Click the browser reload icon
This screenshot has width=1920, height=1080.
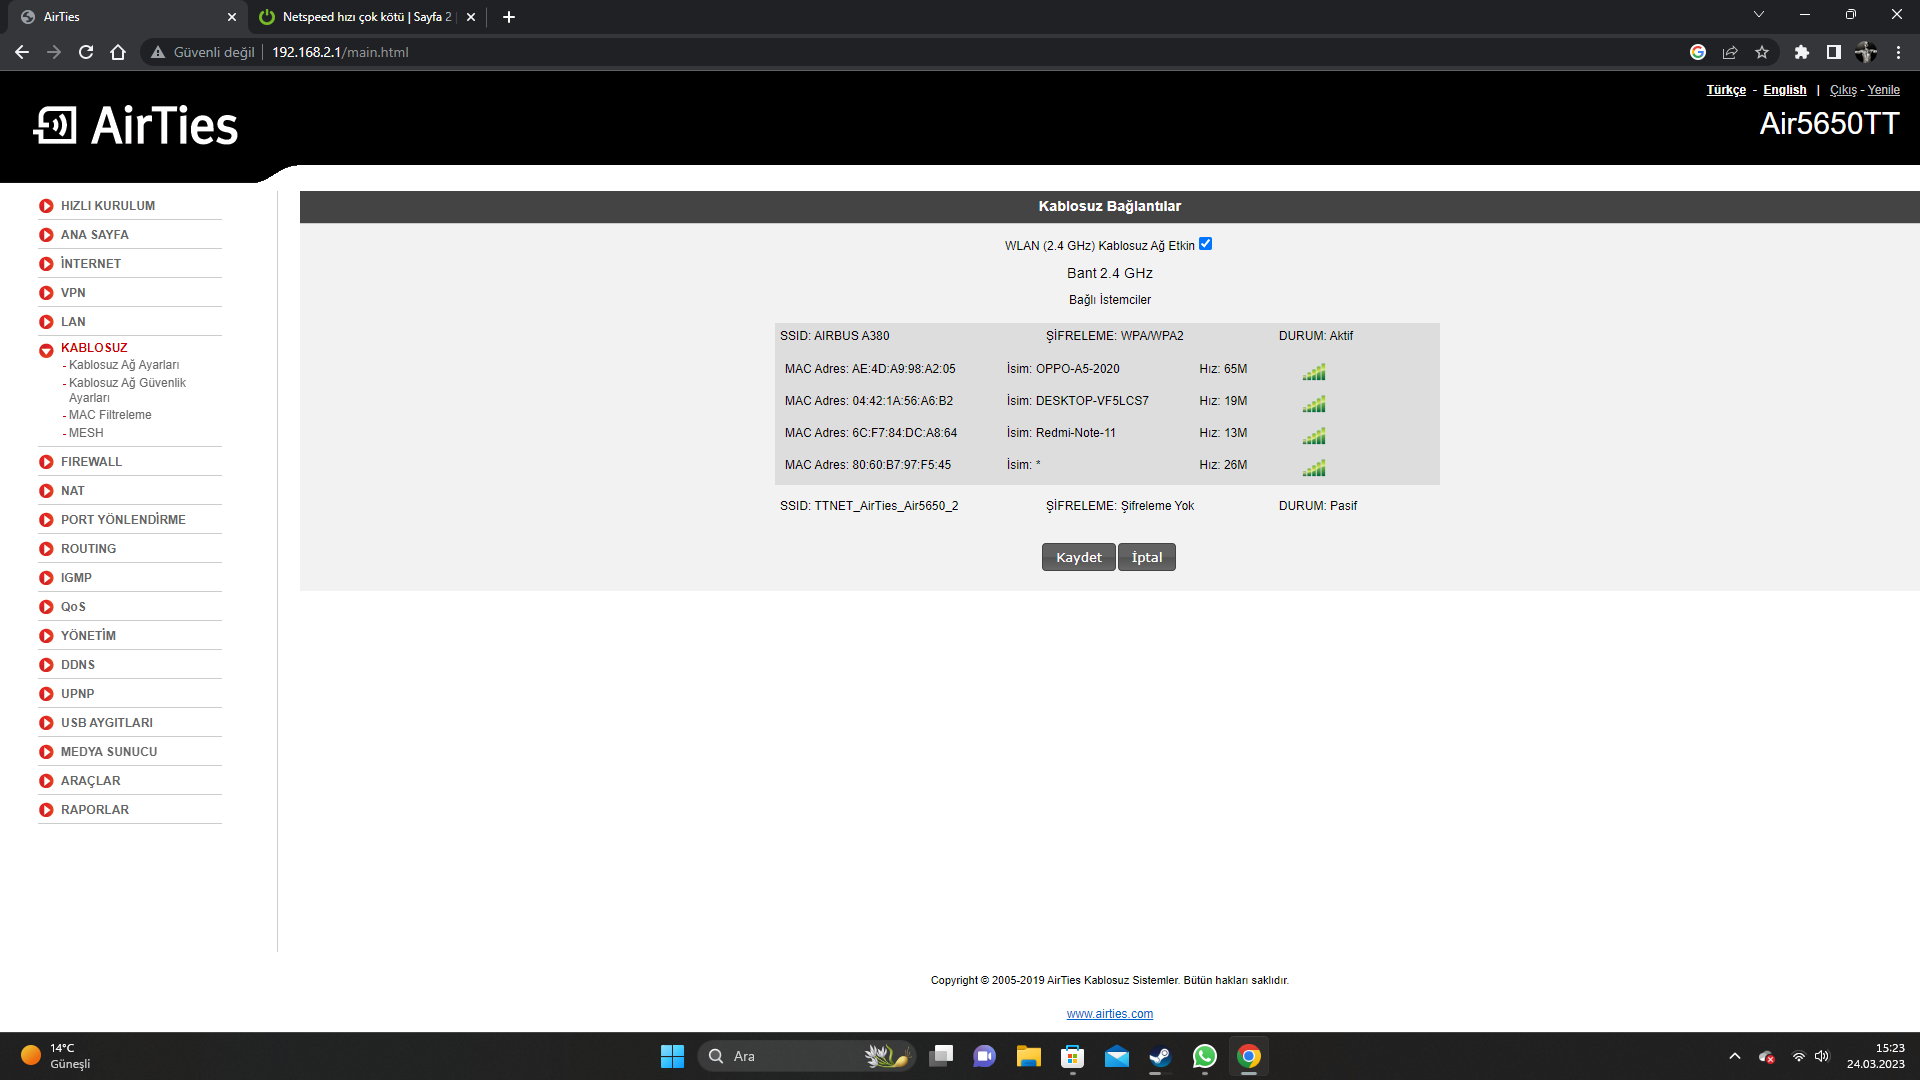(86, 52)
